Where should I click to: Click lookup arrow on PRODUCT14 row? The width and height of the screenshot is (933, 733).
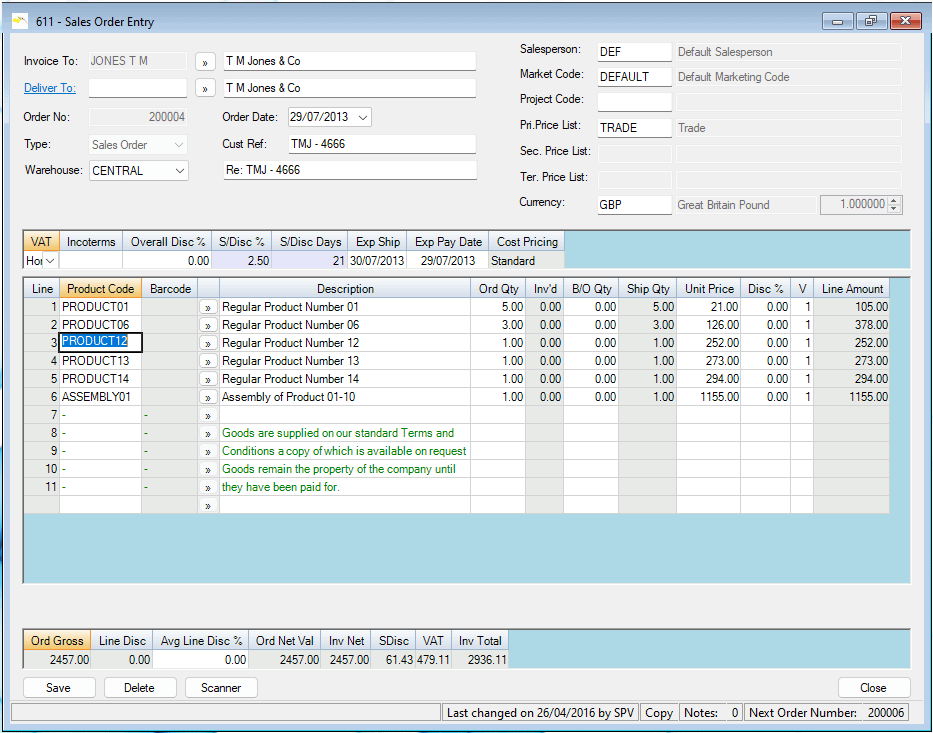[208, 379]
